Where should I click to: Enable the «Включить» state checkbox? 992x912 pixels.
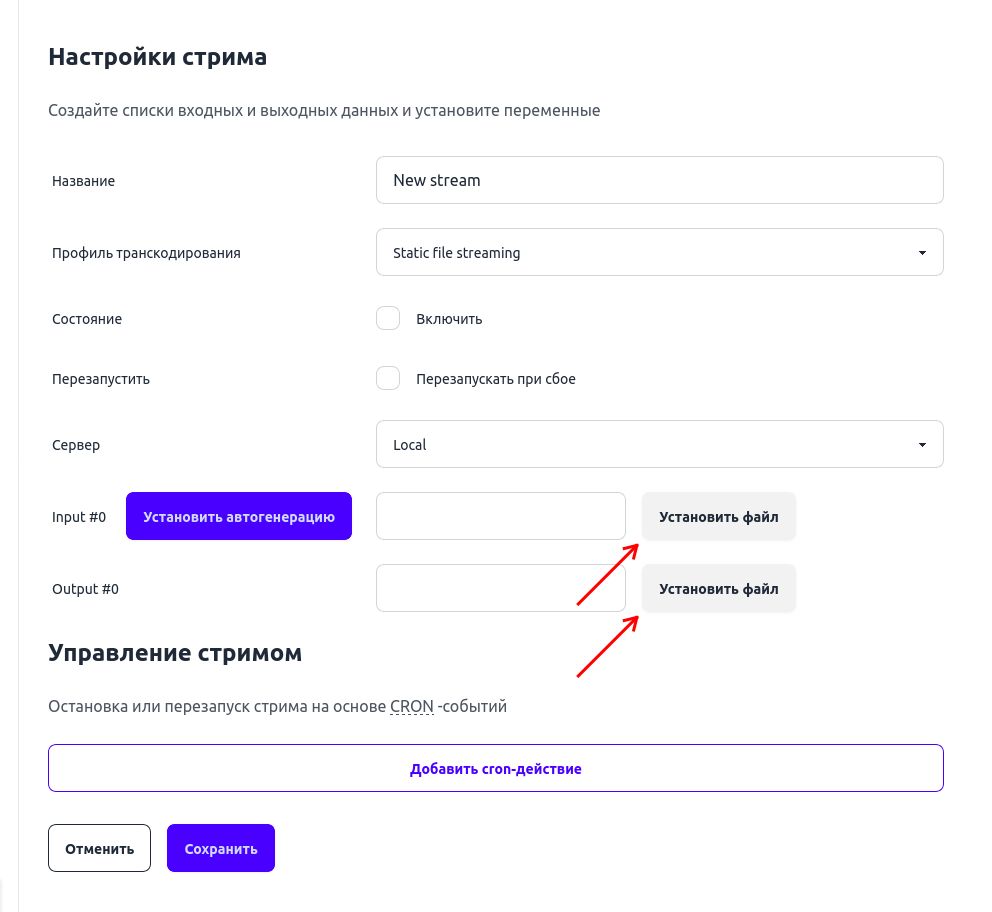(x=388, y=318)
